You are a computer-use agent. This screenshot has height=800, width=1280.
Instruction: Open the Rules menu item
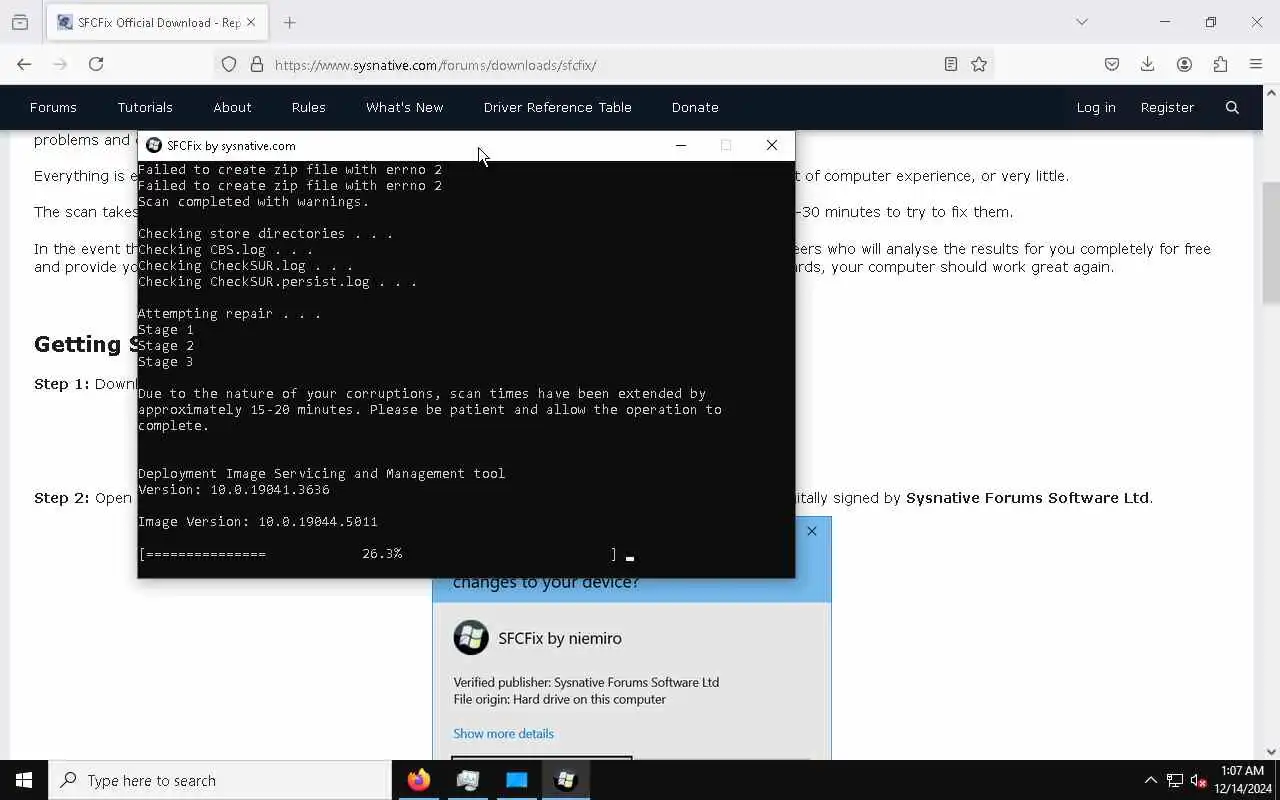pos(308,107)
